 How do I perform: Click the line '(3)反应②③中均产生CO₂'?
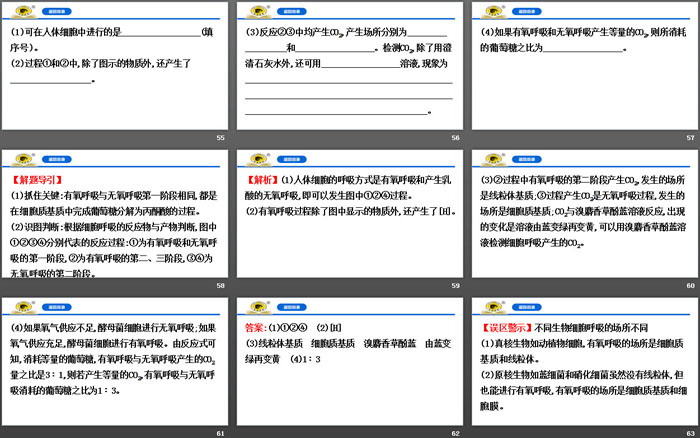click(x=346, y=32)
